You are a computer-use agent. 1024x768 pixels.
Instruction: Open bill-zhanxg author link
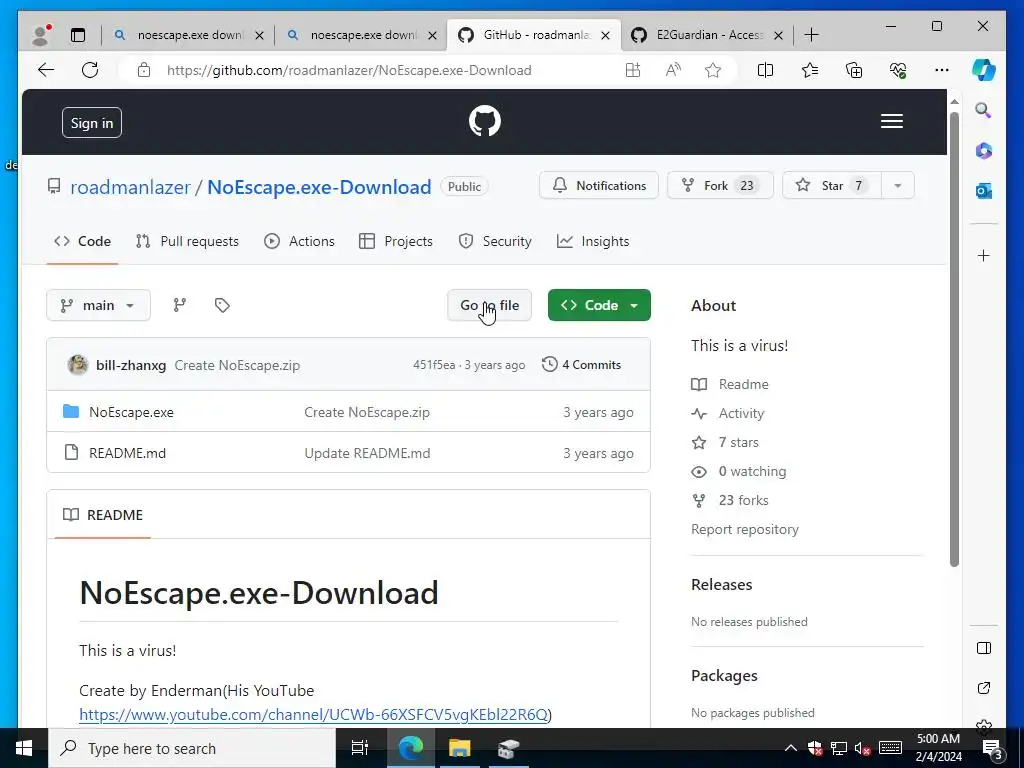coord(131,365)
